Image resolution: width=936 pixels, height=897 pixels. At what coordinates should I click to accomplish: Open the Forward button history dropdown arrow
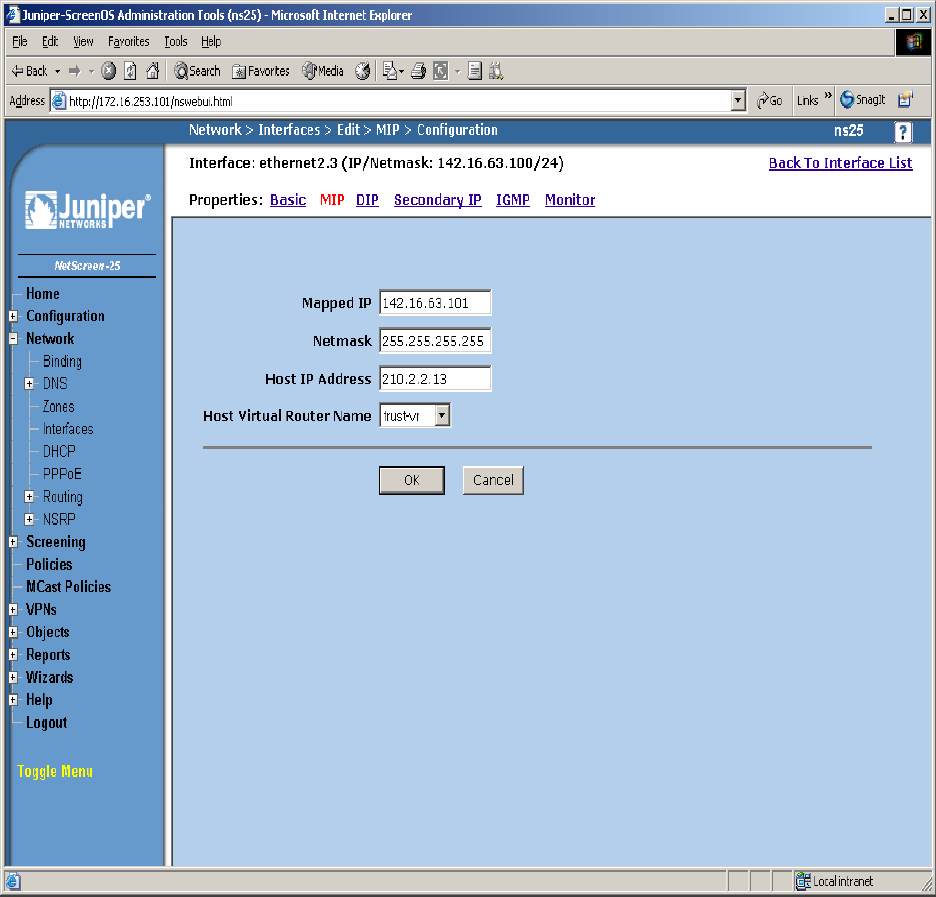coord(91,72)
